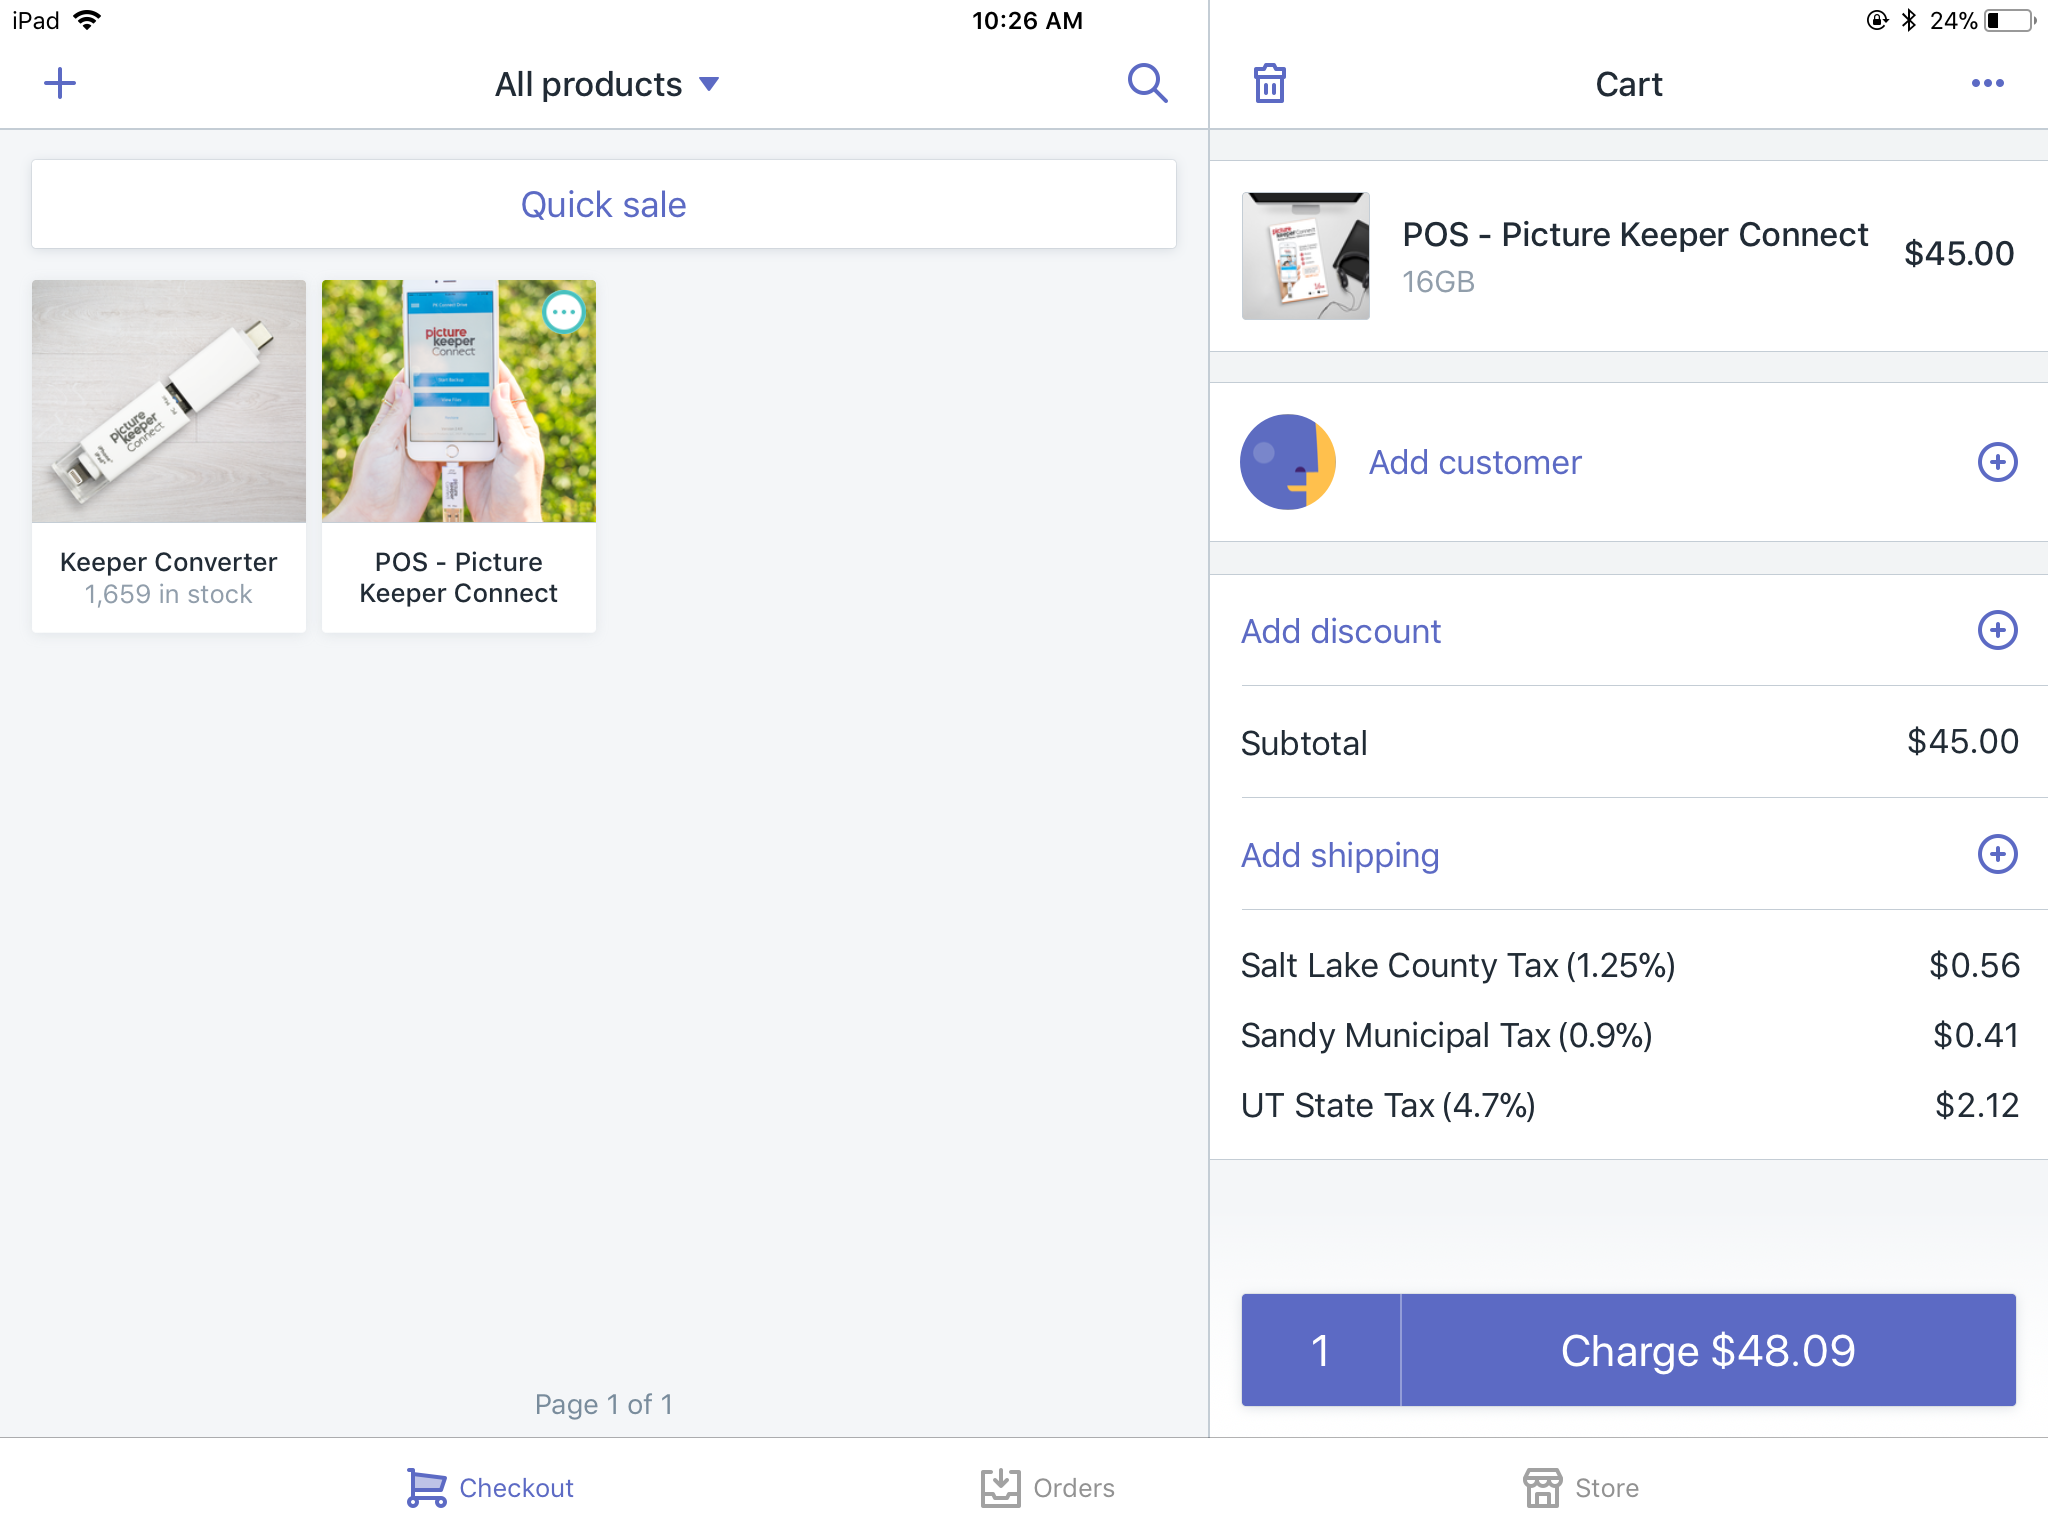Select Add shipping link
Image resolution: width=2048 pixels, height=1536 pixels.
[1340, 855]
